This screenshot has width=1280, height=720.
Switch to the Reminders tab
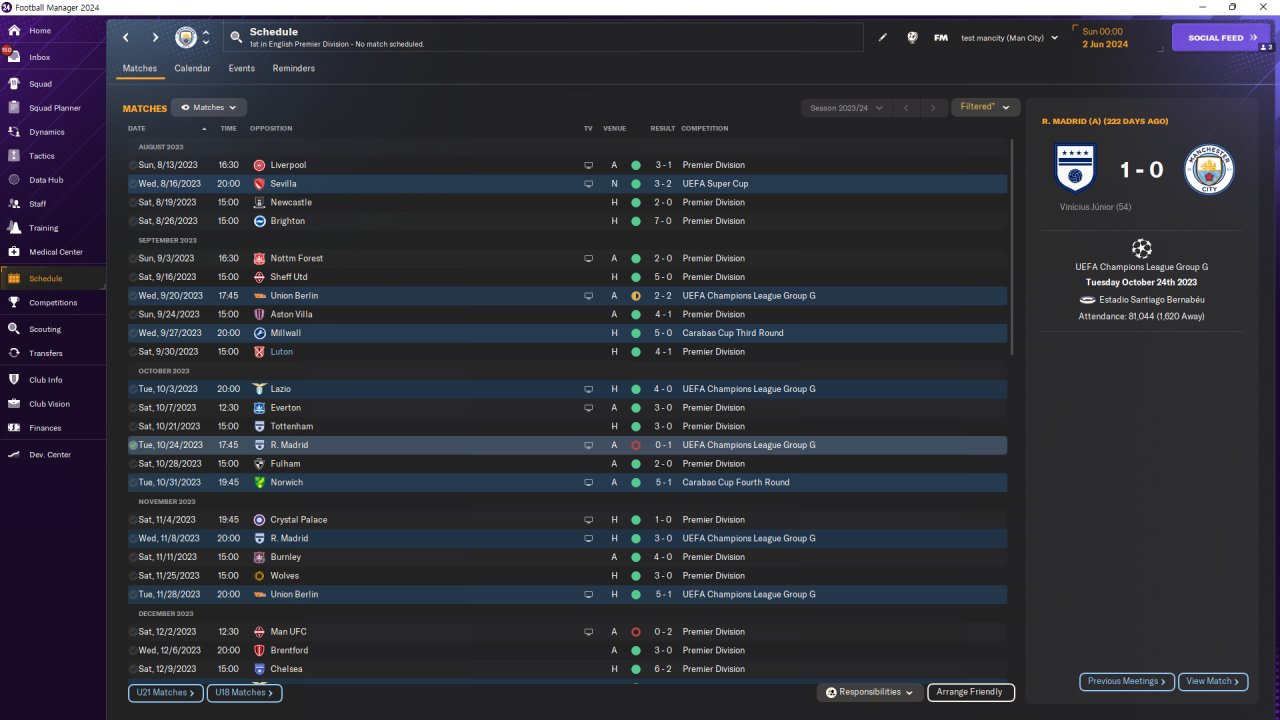point(293,69)
